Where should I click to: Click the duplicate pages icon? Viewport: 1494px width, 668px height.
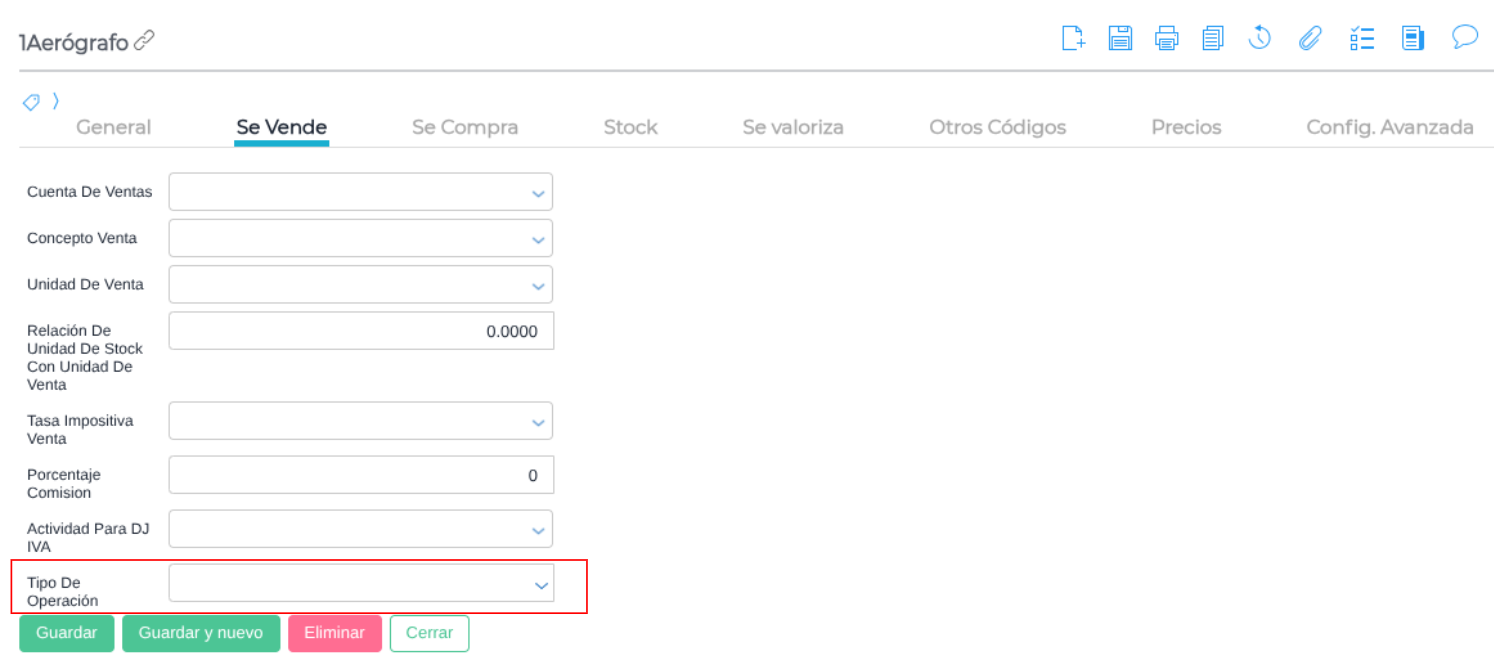coord(1213,39)
